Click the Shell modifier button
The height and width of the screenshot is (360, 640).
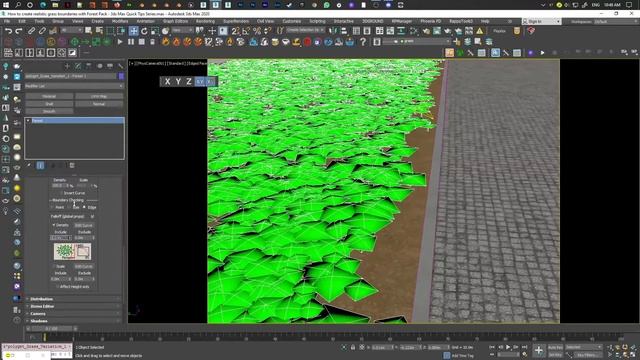[49, 104]
